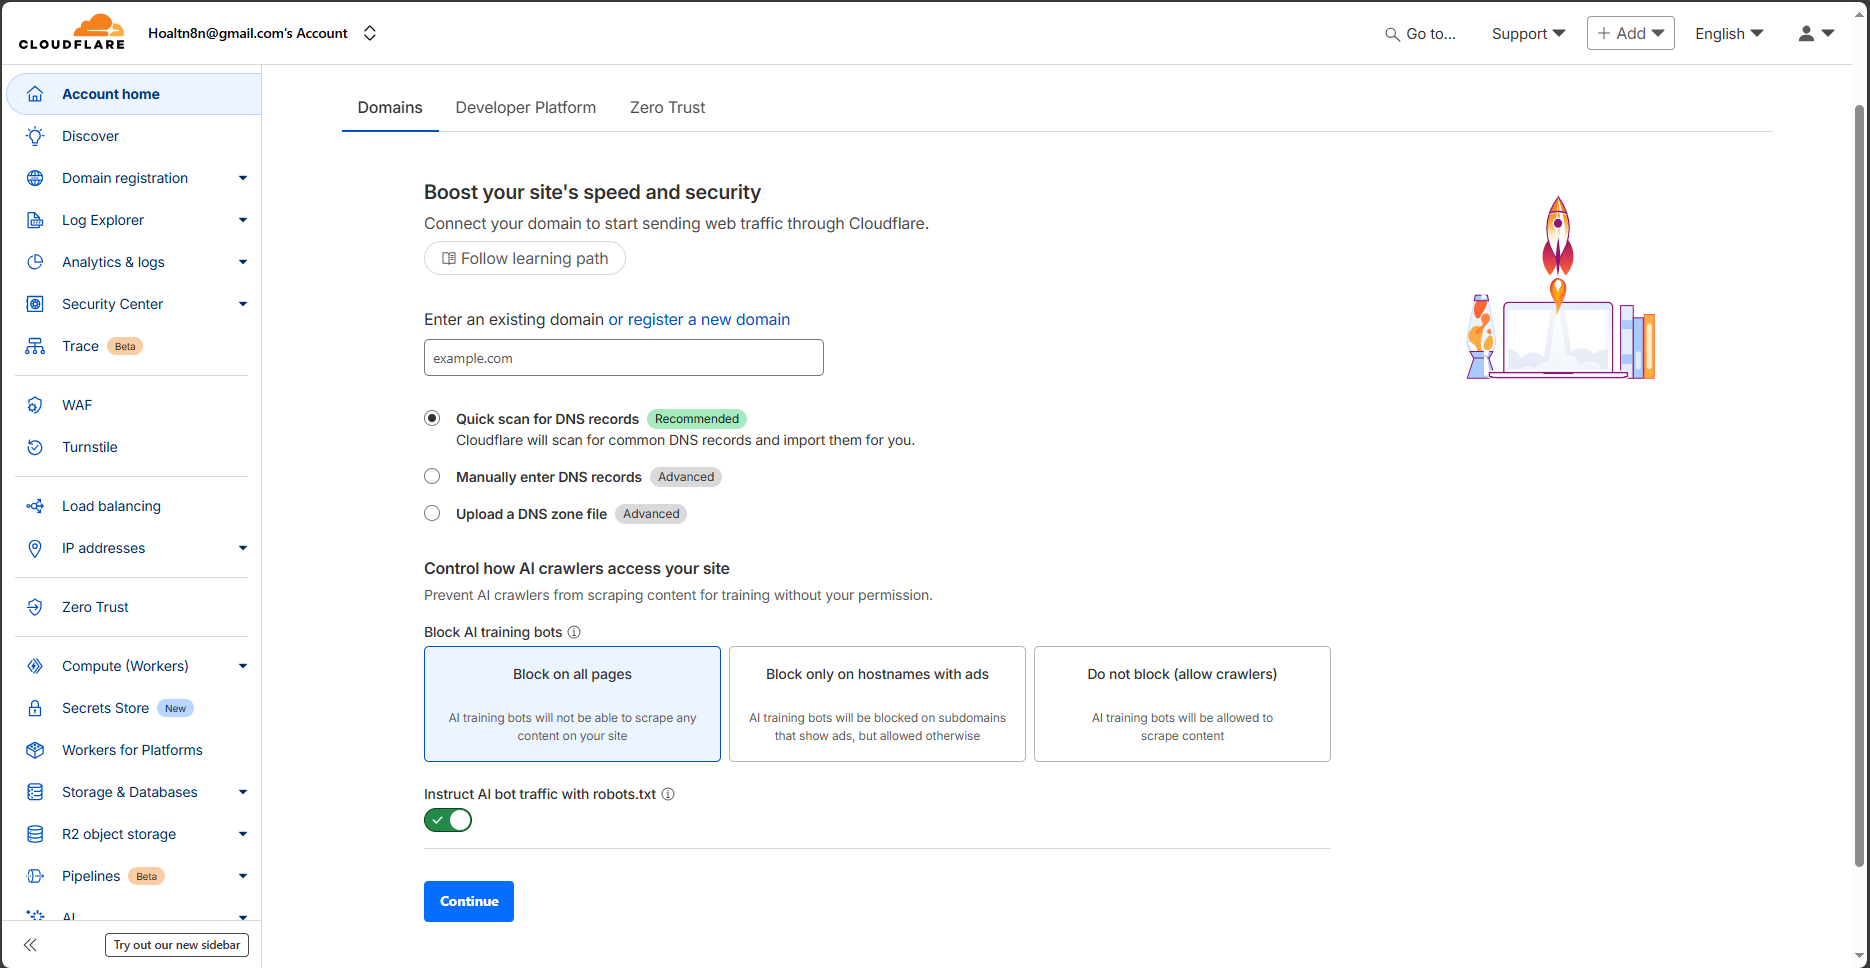Open Account home in sidebar
This screenshot has height=968, width=1870.
tap(133, 94)
